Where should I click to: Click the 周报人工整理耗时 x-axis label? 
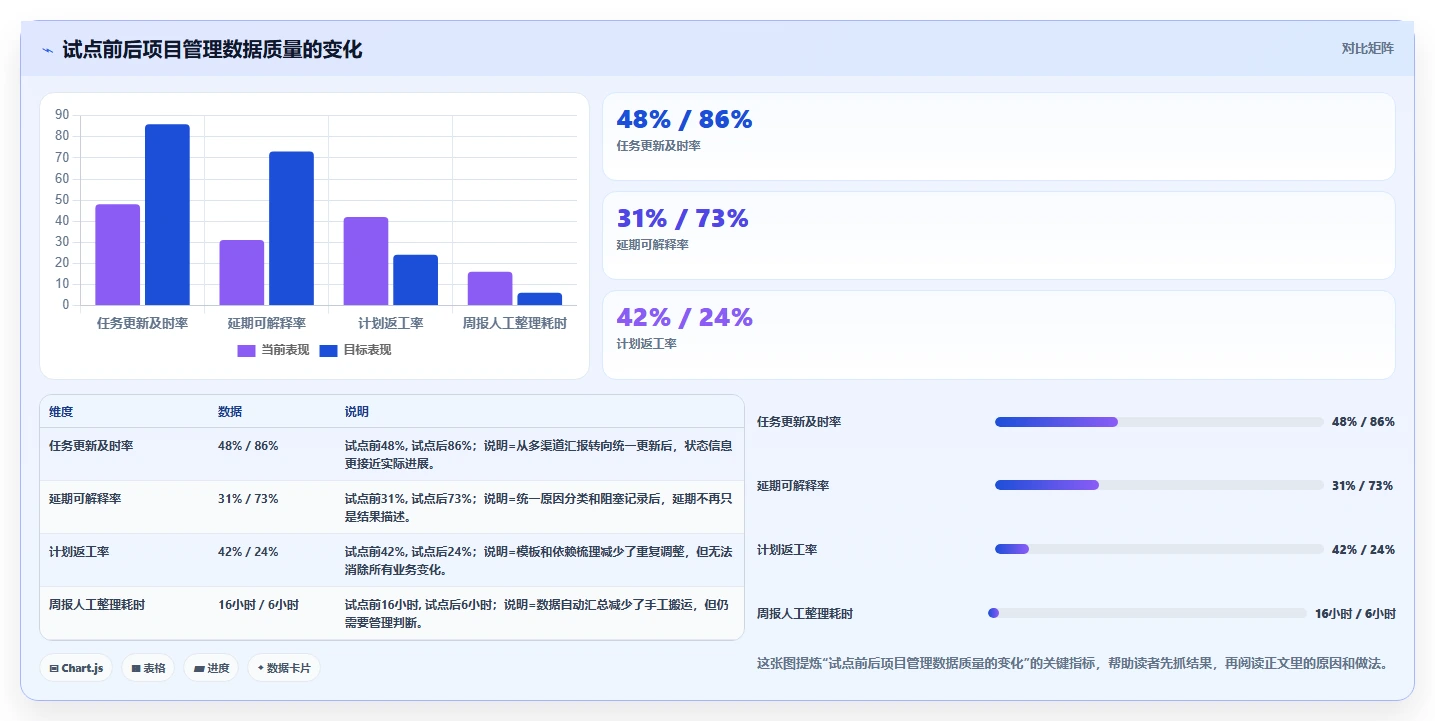coord(514,324)
